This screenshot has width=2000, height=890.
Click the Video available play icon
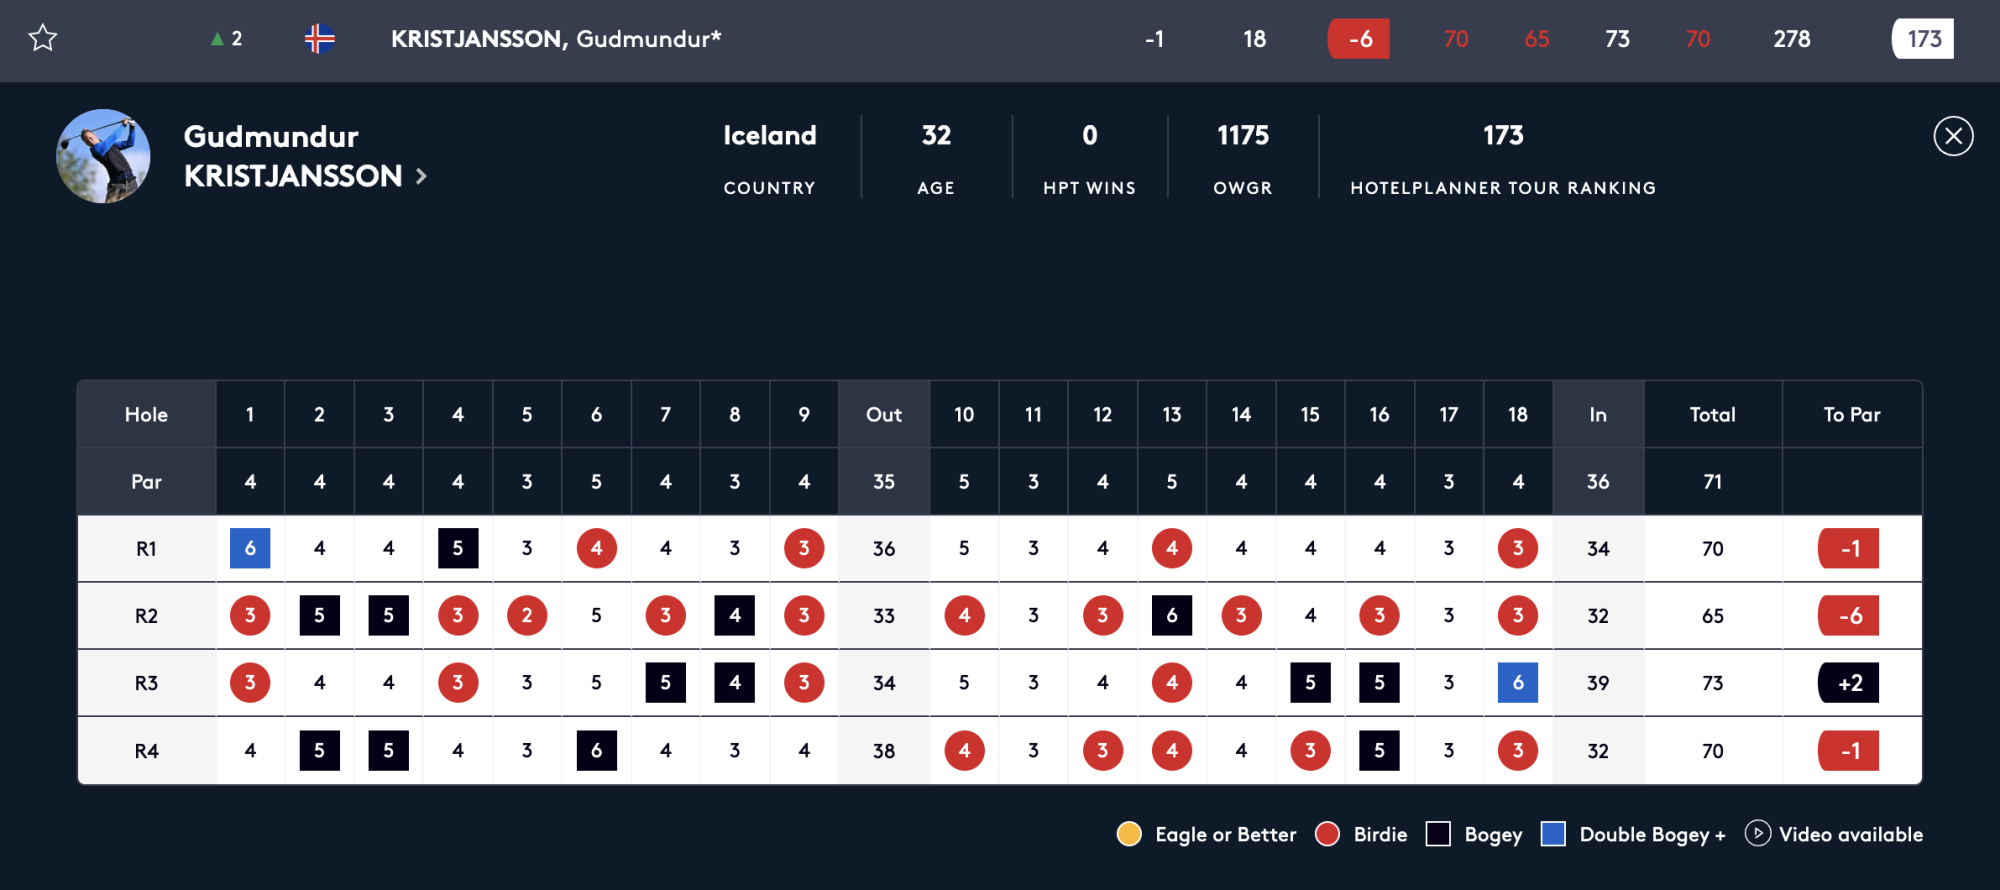tap(1757, 833)
